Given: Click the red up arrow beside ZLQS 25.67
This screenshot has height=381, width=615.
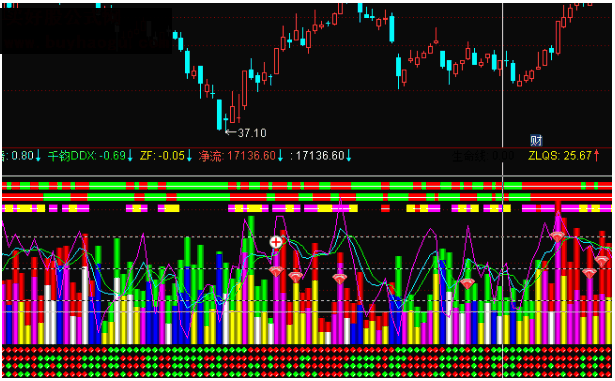Looking at the screenshot, I should (x=597, y=155).
